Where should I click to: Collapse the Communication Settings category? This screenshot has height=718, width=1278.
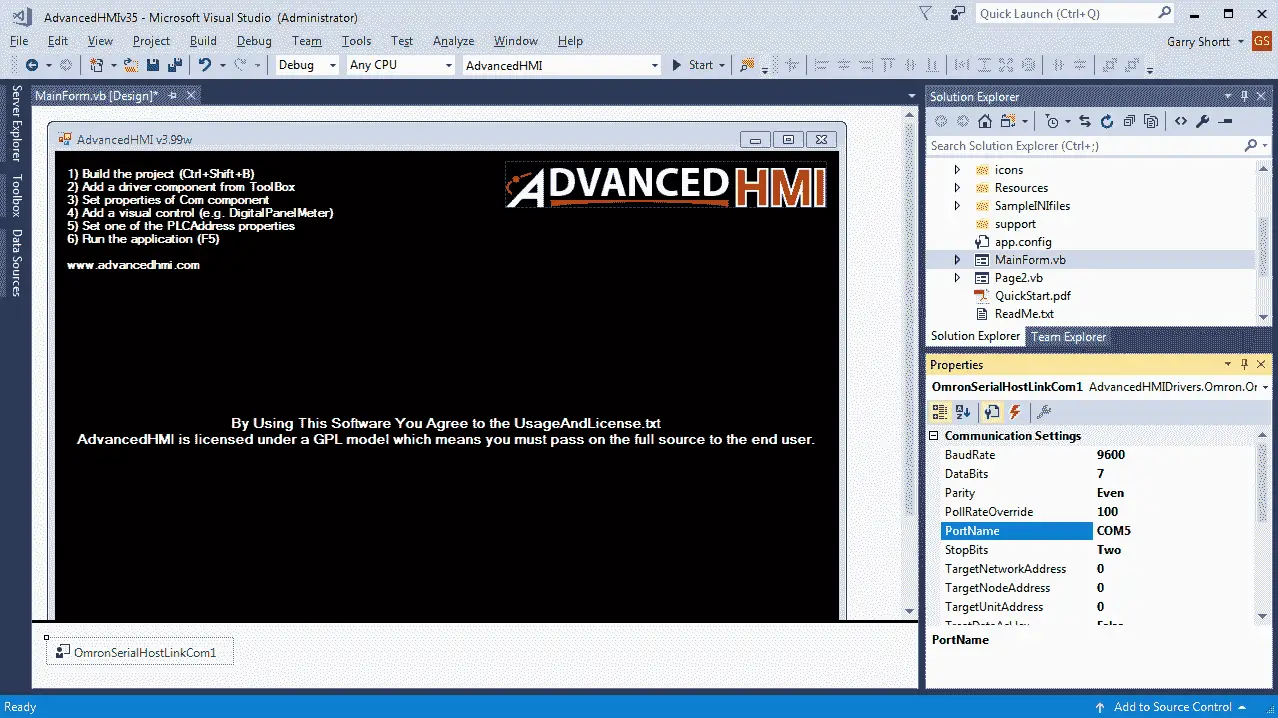point(935,436)
